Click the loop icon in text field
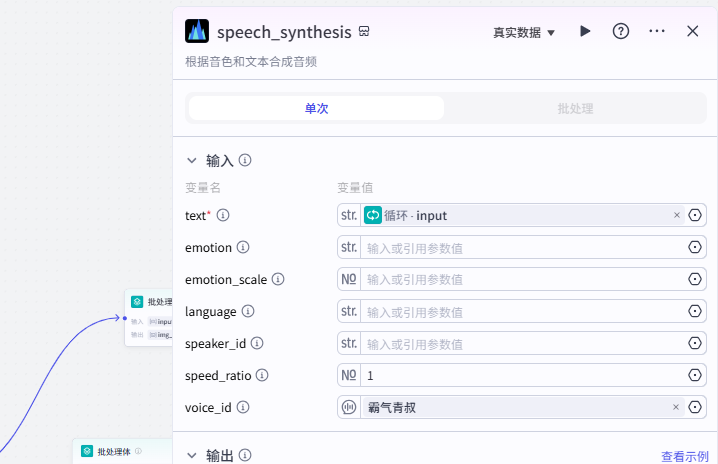The width and height of the screenshot is (718, 464). pos(373,215)
